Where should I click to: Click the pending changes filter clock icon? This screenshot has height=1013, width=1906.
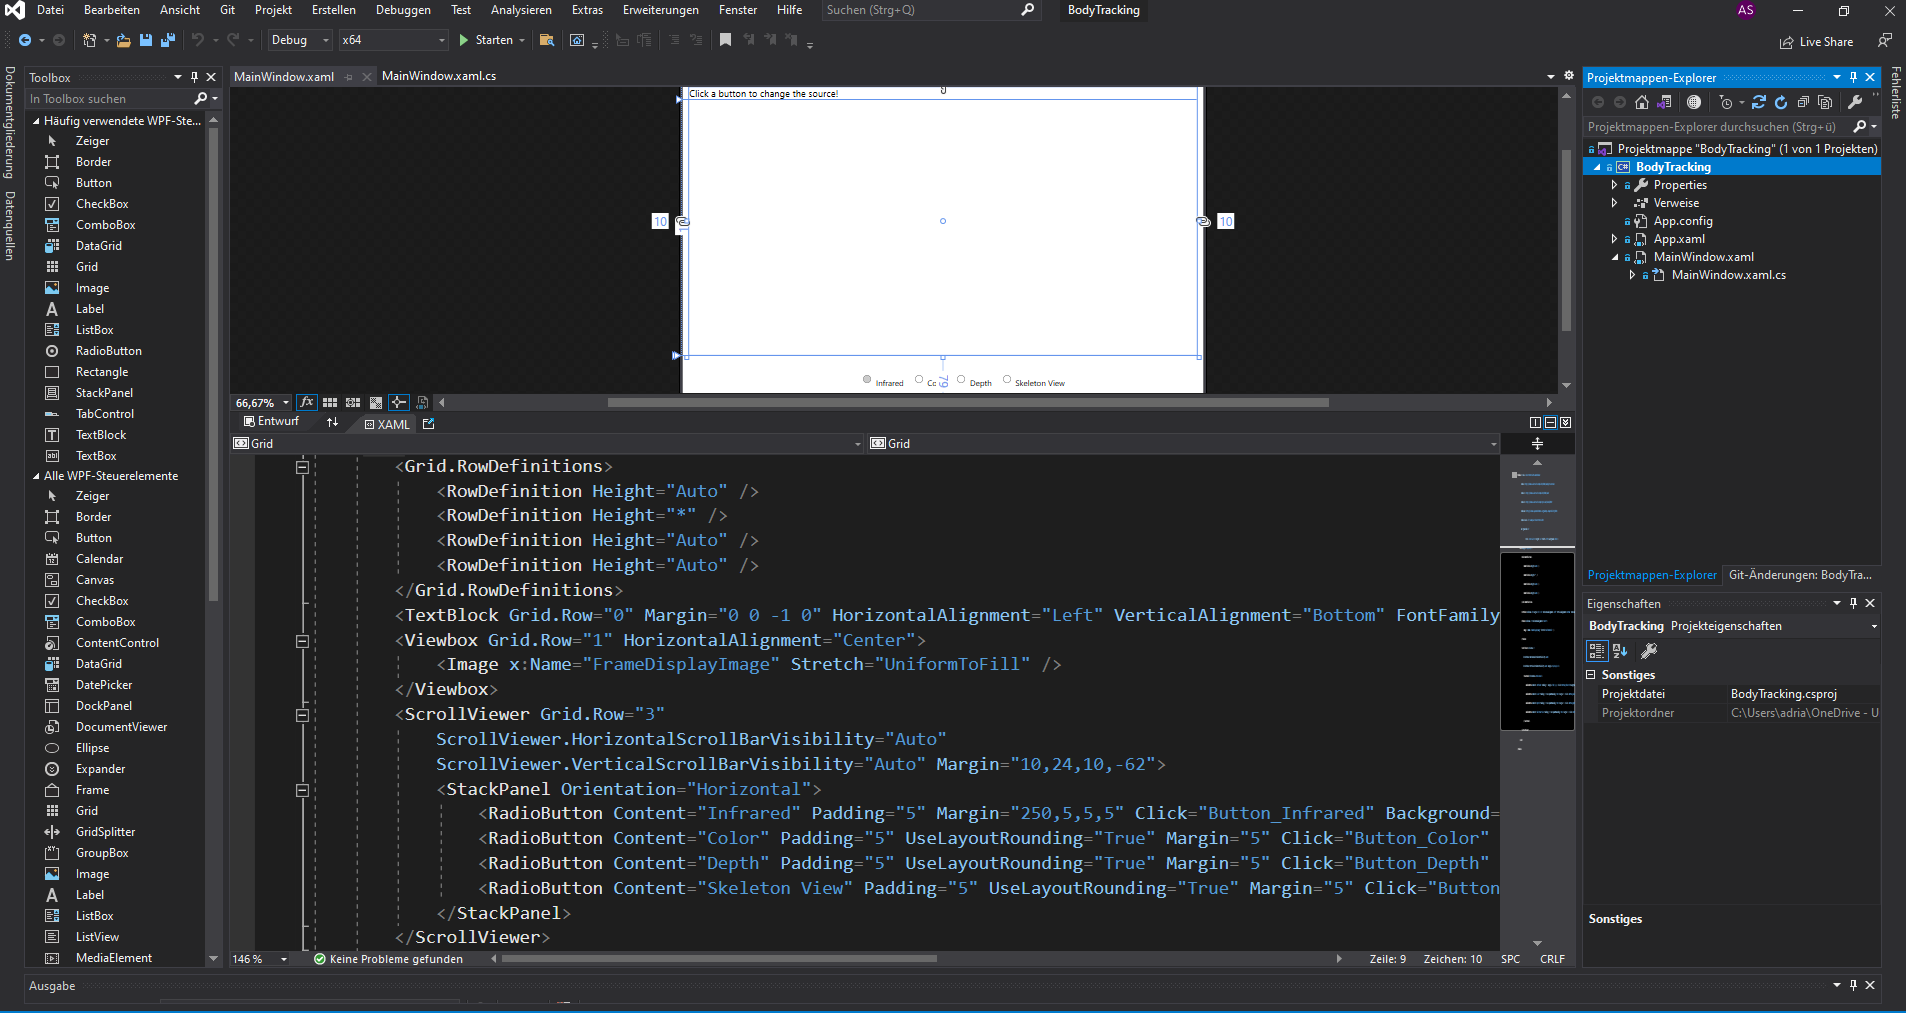[x=1726, y=102]
